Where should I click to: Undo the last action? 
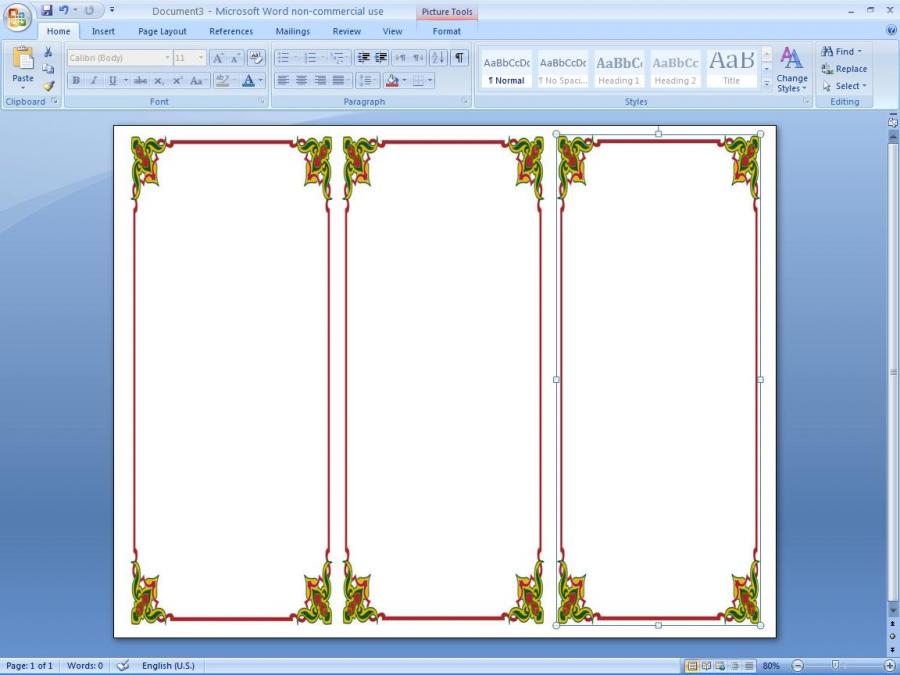(64, 10)
